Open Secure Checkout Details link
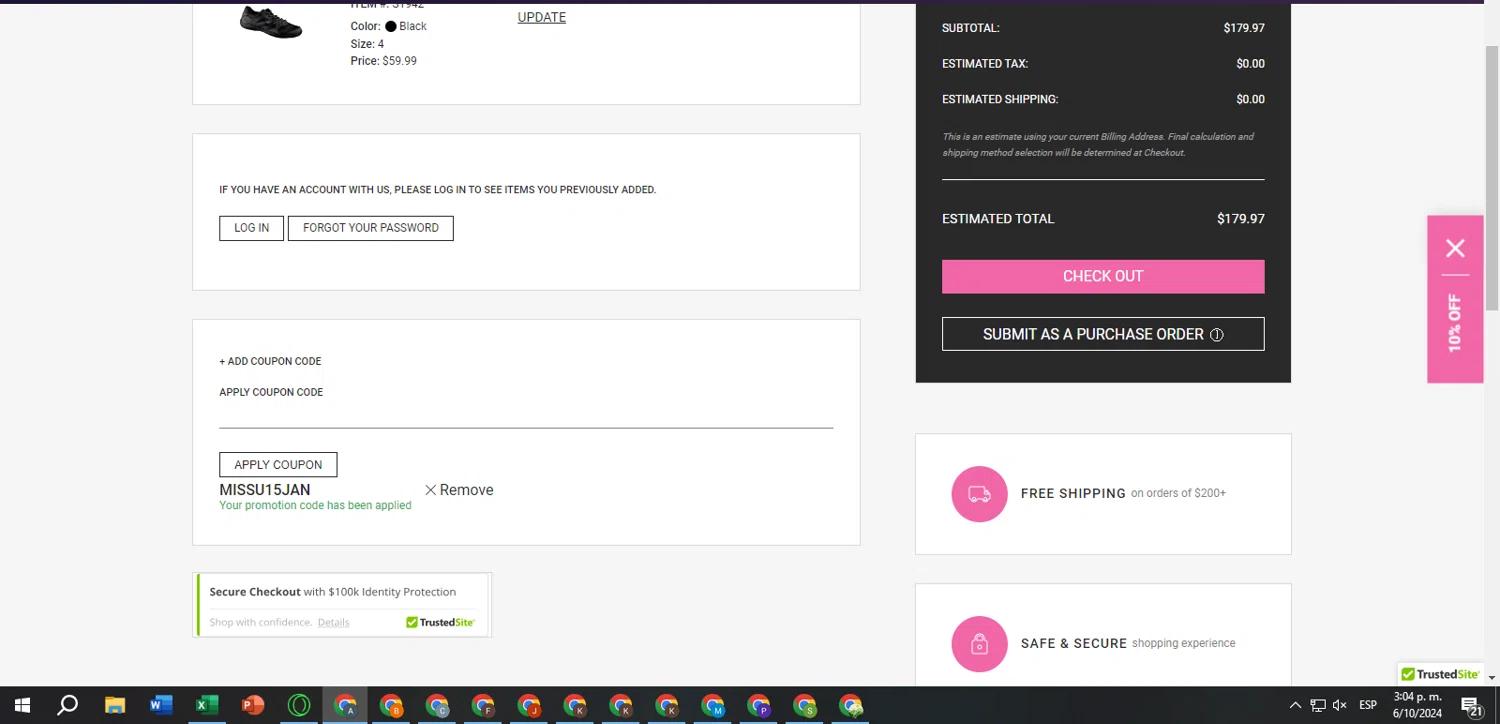Screen dimensions: 1500x724 [333, 622]
